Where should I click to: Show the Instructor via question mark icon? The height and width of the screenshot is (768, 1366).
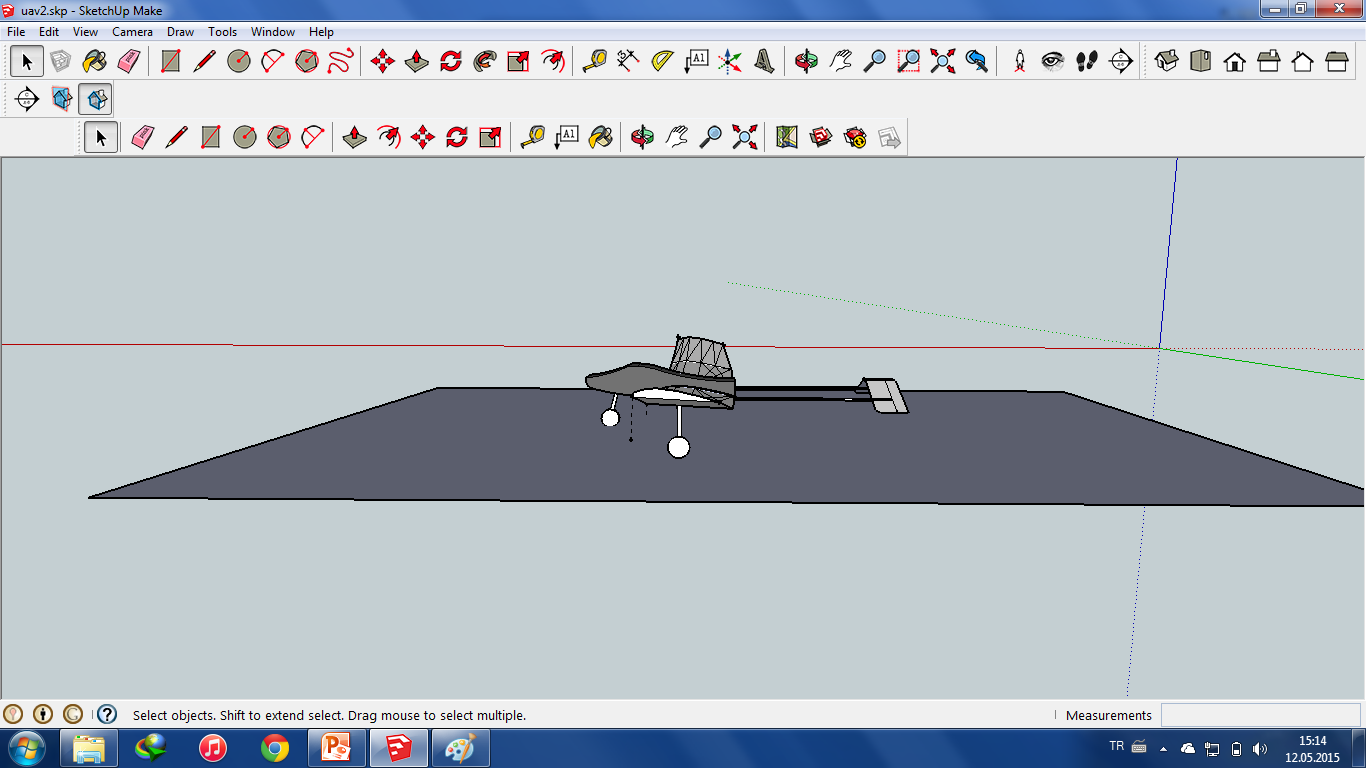(107, 714)
